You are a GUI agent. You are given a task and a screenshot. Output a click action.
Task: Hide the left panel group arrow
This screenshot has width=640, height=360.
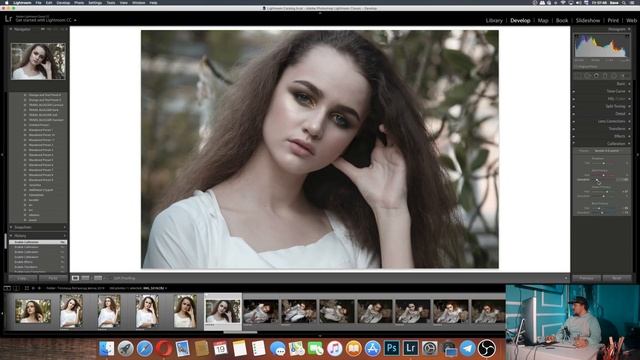(2, 155)
